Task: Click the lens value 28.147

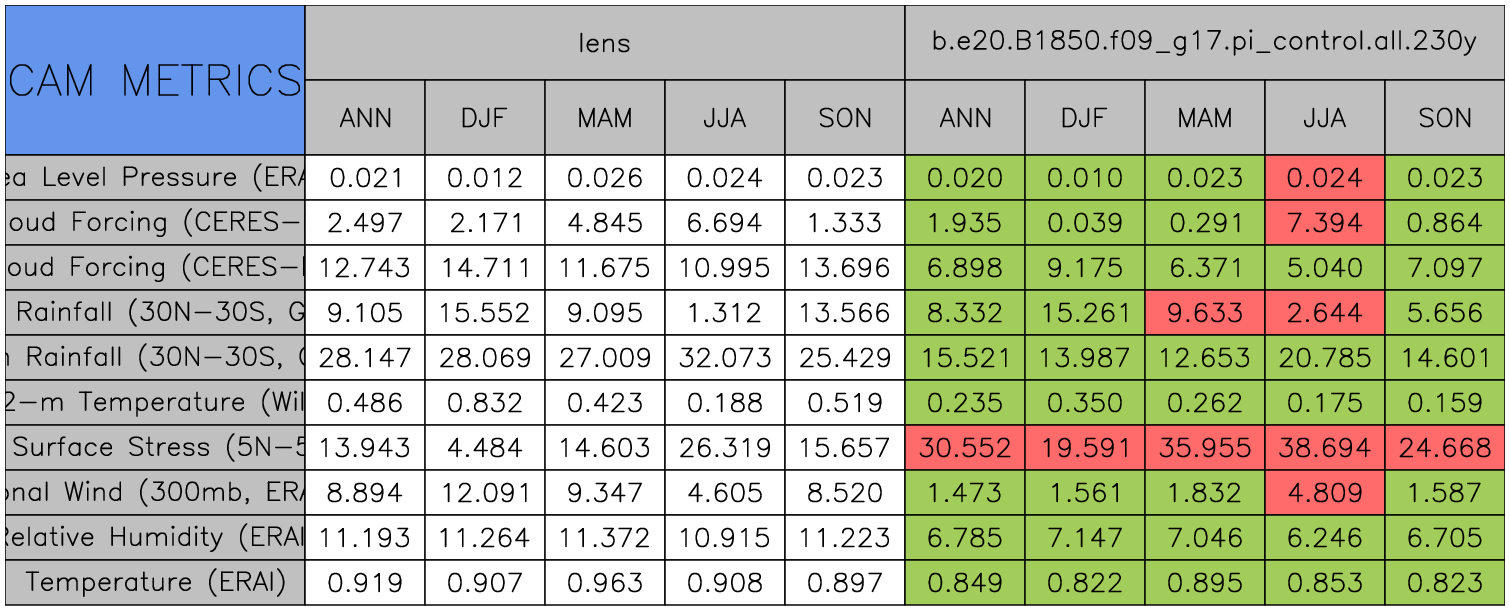Action: point(365,358)
